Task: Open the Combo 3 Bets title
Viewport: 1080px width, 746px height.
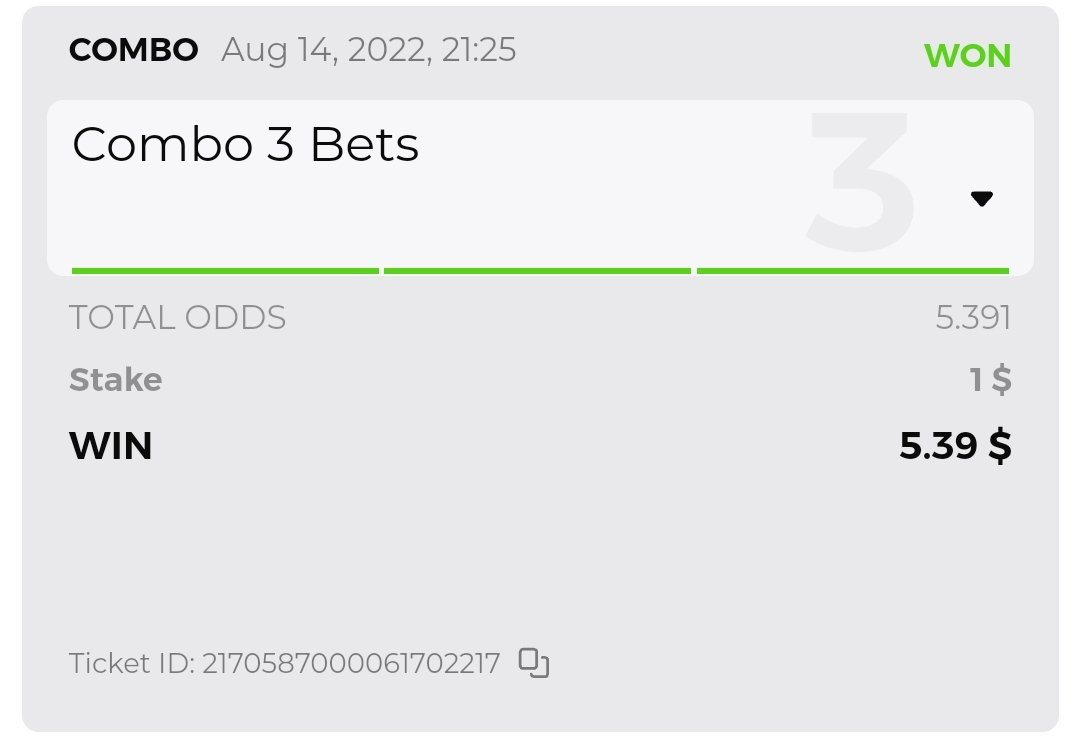Action: 246,146
